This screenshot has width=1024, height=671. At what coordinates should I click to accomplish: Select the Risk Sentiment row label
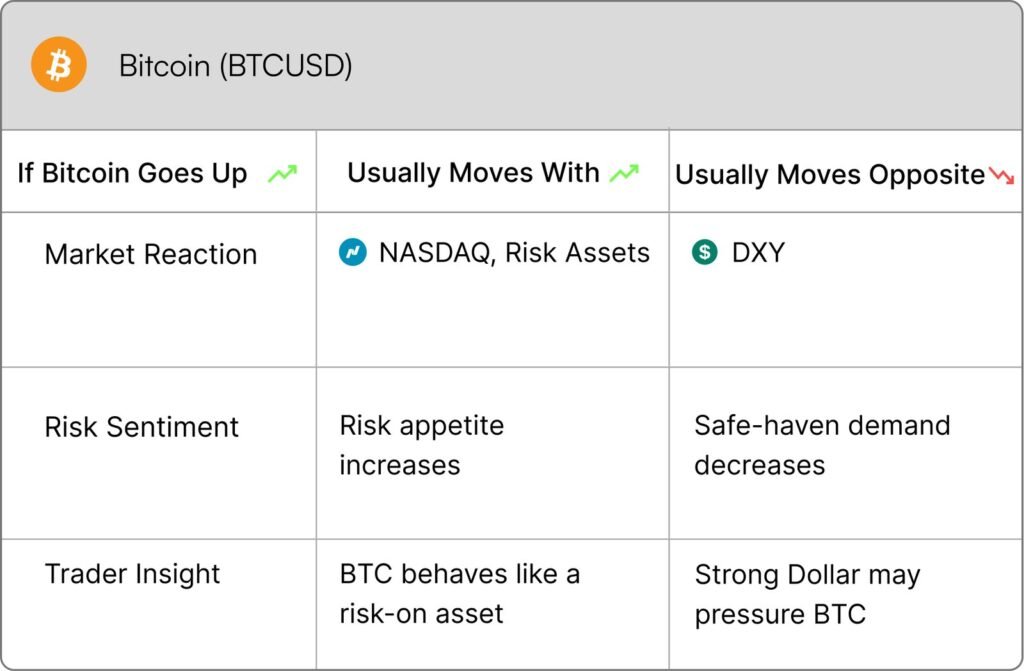tap(142, 427)
